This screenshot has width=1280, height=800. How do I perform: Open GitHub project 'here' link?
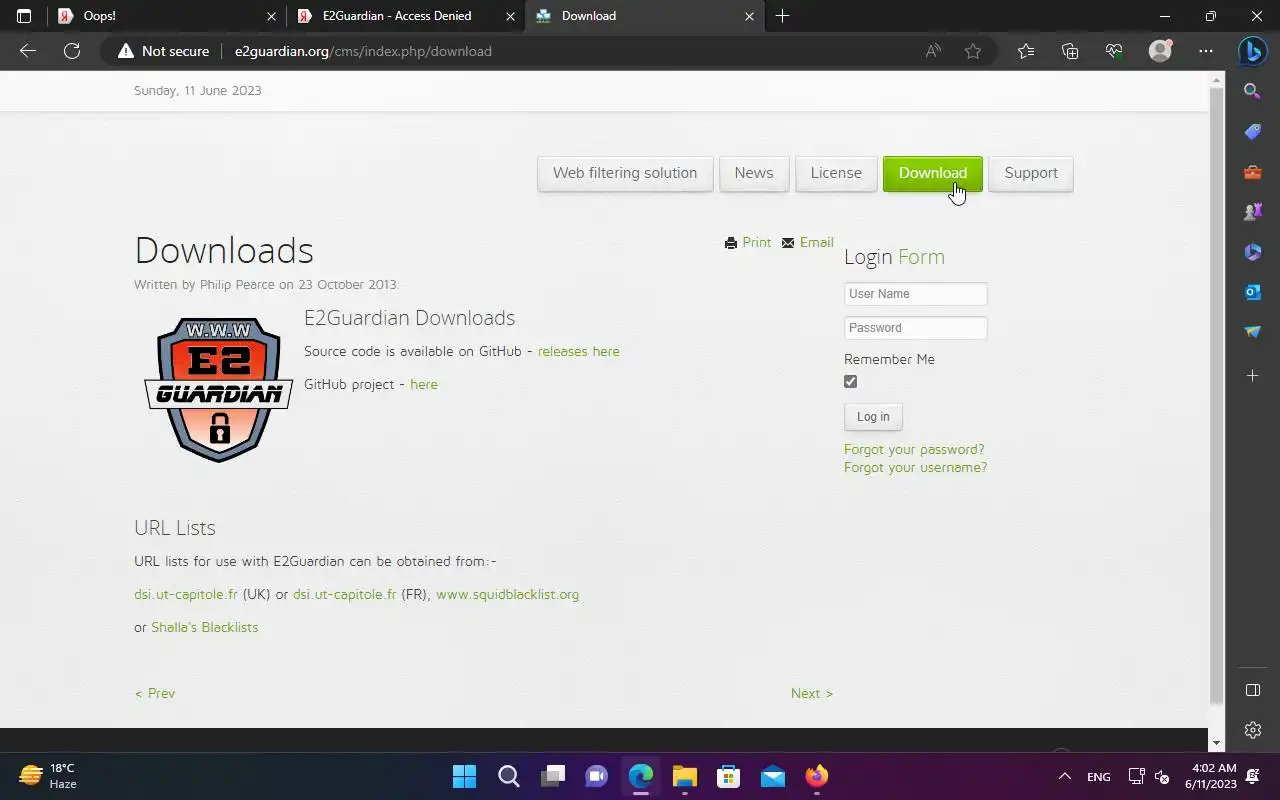[424, 384]
